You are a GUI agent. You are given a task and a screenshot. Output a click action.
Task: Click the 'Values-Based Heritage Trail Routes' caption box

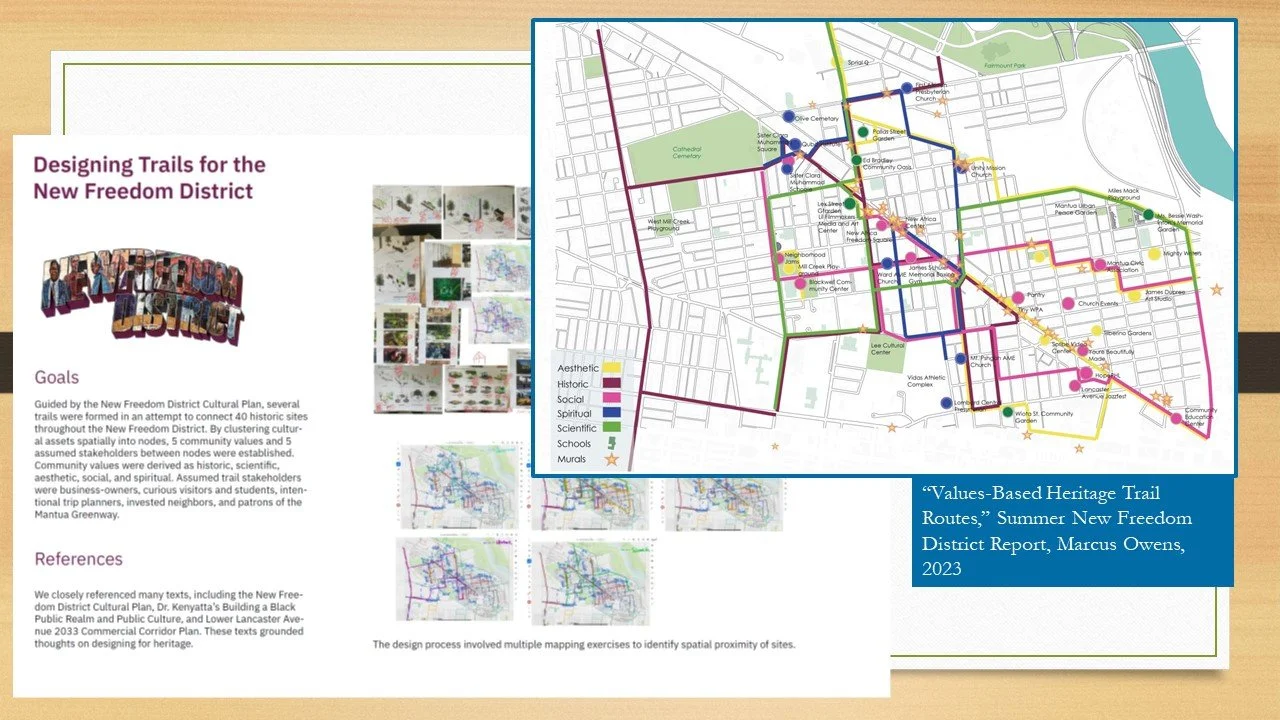[x=1072, y=532]
